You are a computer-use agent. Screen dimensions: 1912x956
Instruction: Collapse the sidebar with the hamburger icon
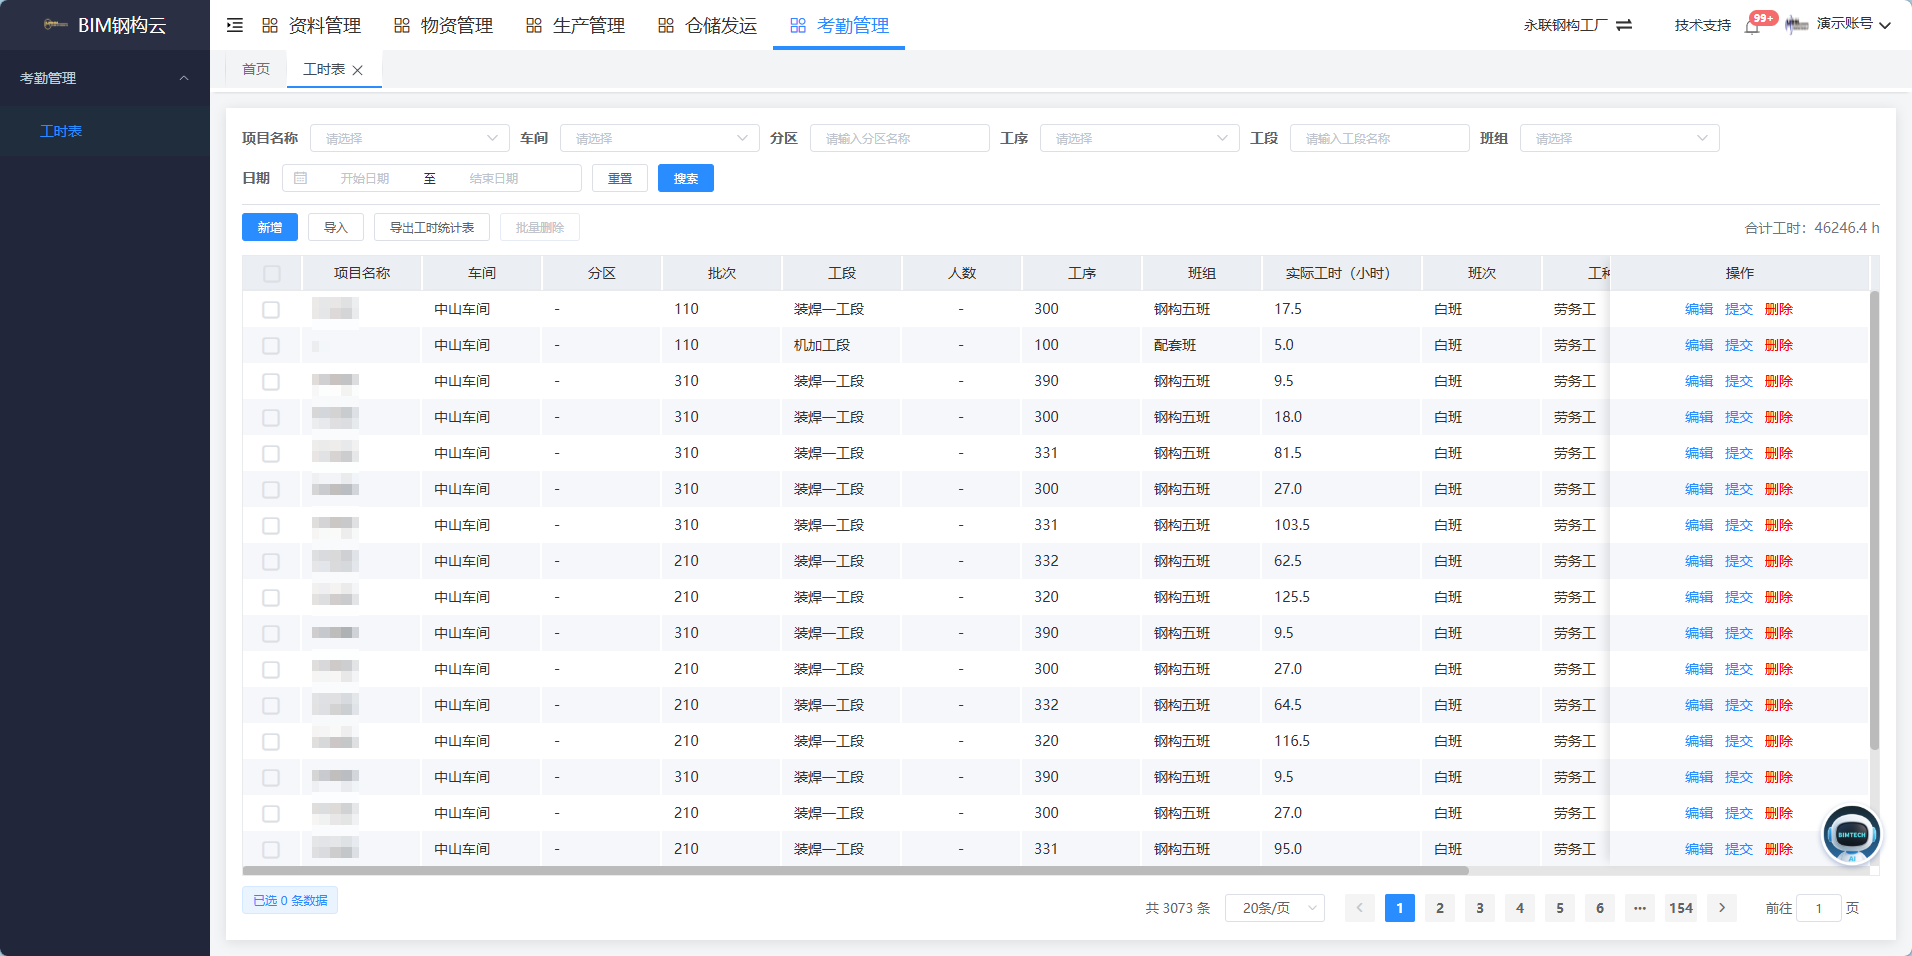point(235,25)
